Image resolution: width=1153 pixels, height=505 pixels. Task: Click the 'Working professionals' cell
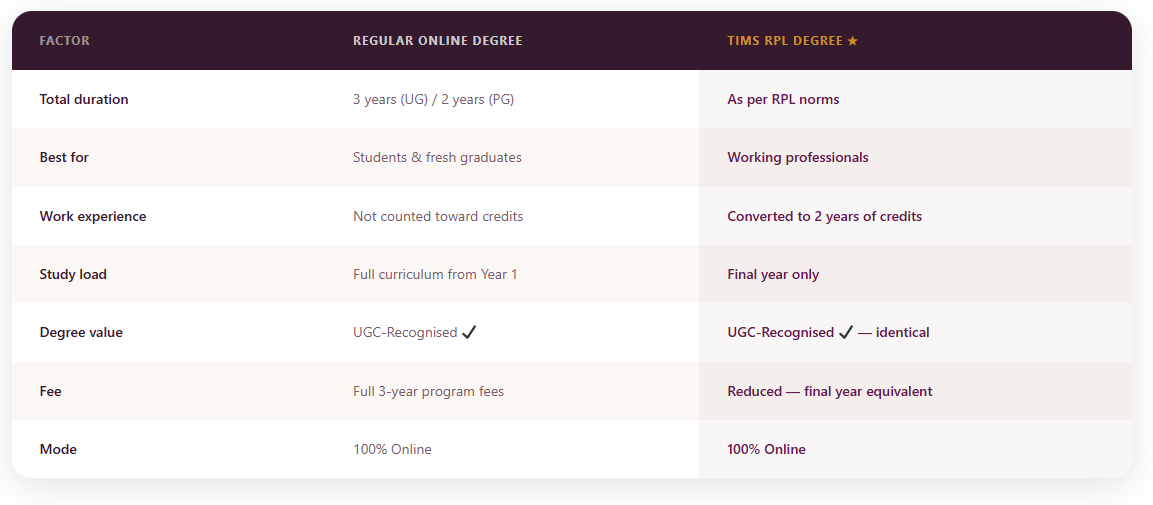(x=798, y=157)
